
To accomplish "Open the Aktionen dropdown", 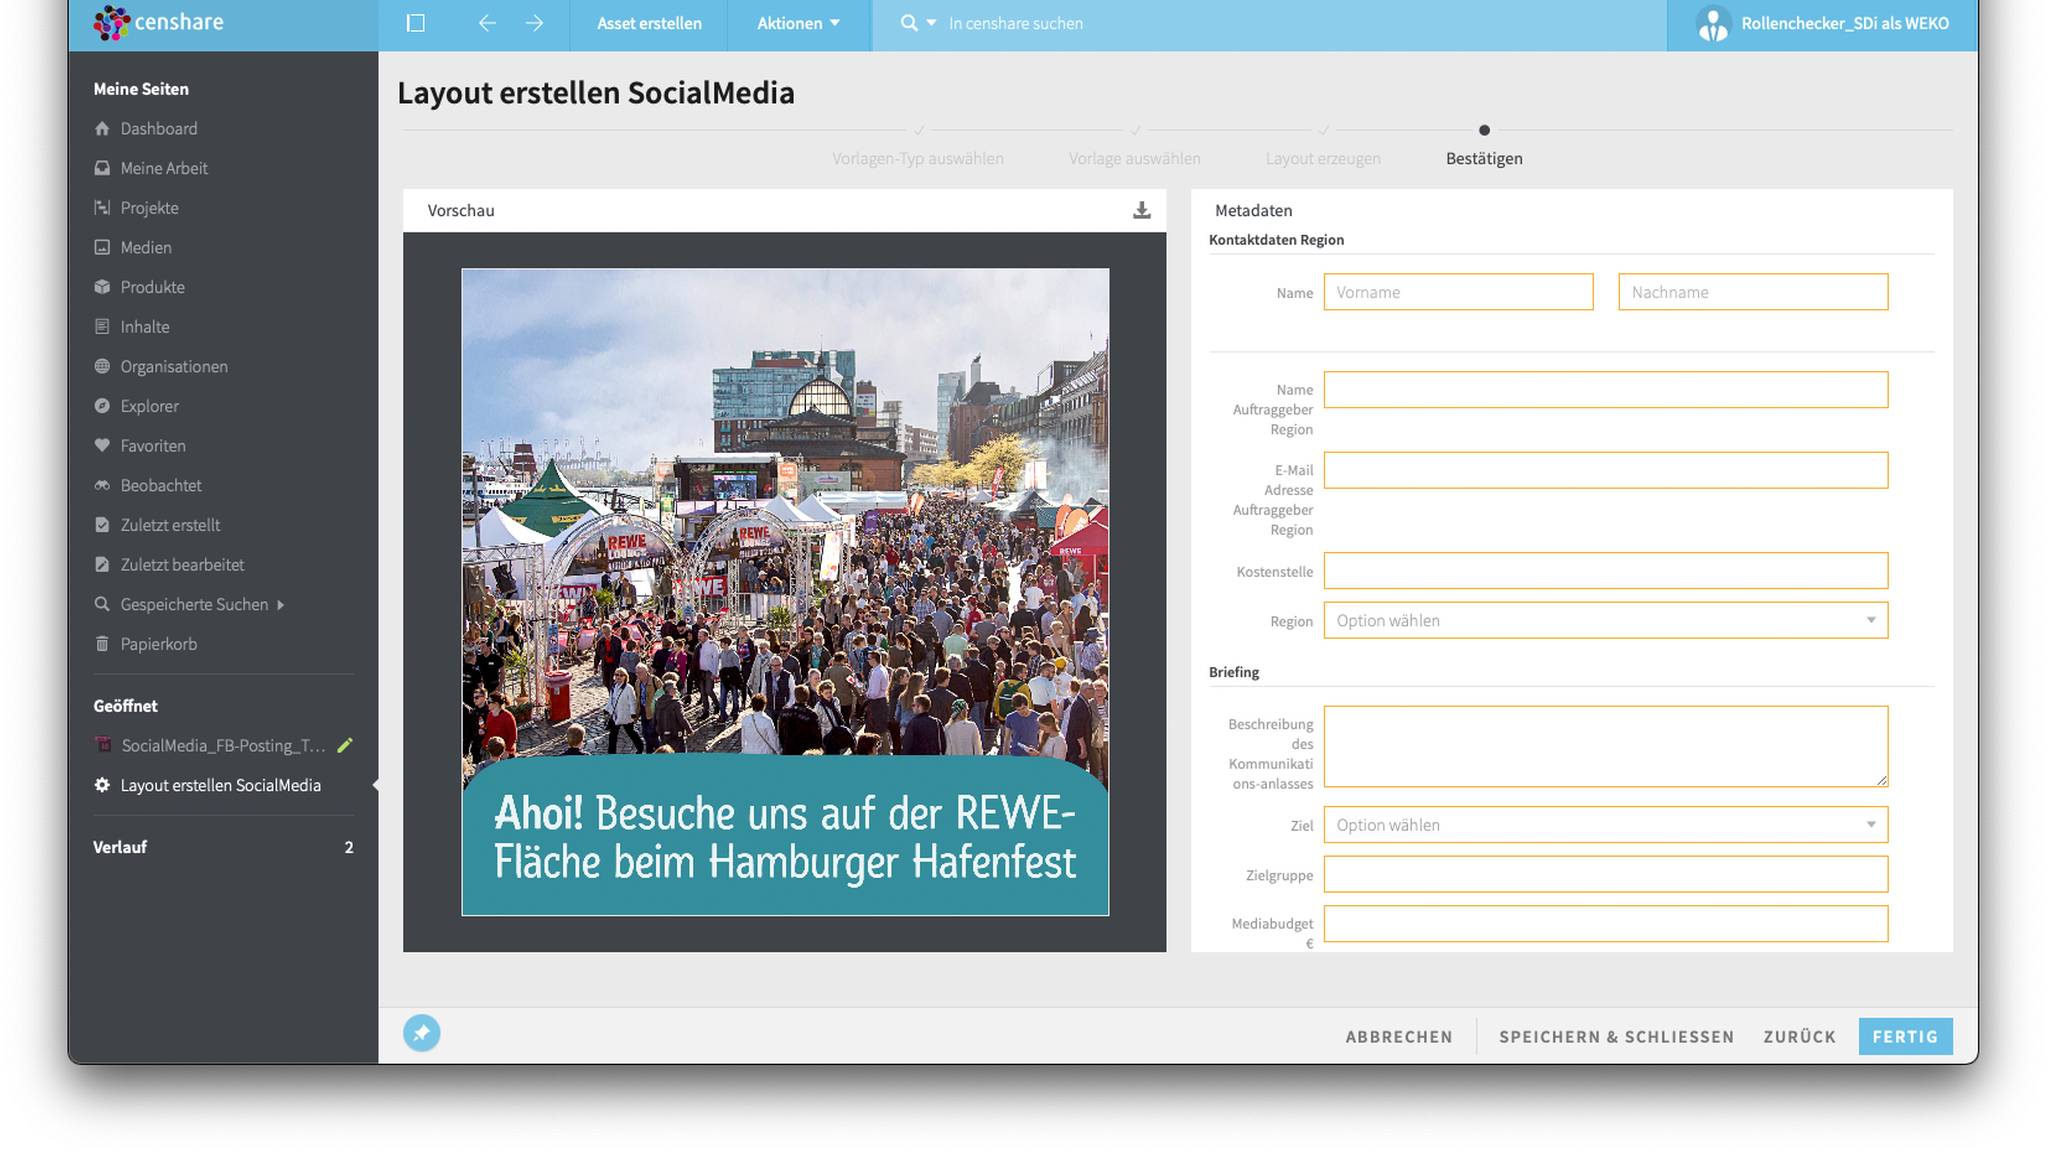I will click(x=799, y=23).
